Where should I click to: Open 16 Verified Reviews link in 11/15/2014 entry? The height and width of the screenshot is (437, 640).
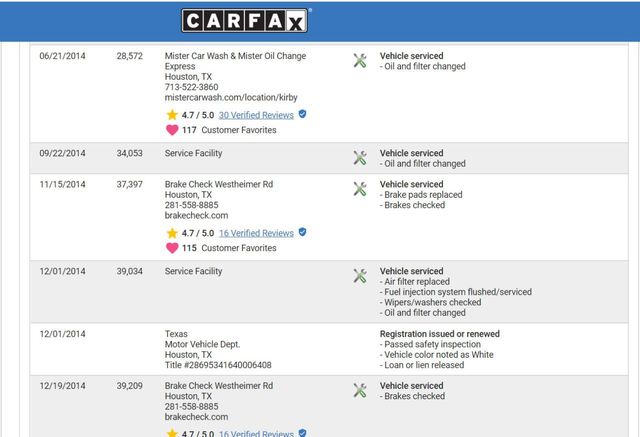(x=256, y=233)
